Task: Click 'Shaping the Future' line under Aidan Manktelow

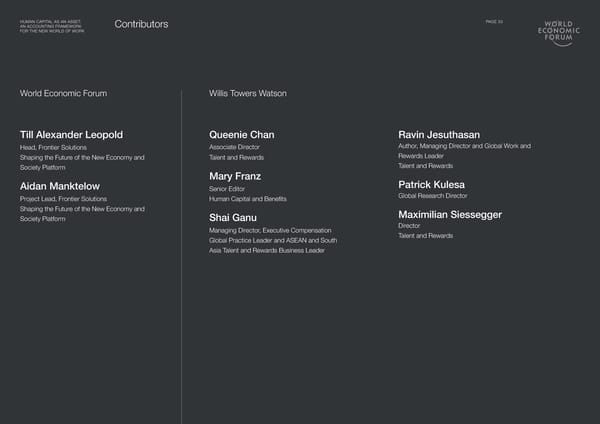Action: 82,209
